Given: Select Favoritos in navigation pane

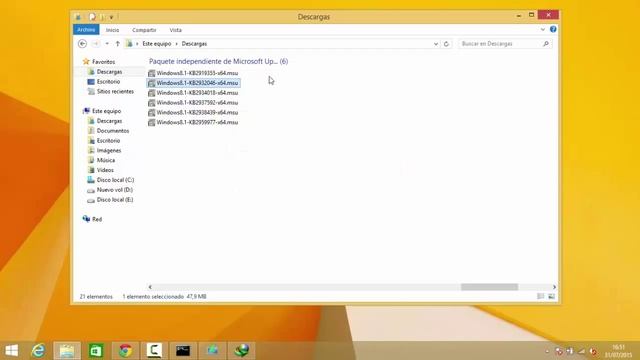Looking at the screenshot, I should click(x=103, y=62).
